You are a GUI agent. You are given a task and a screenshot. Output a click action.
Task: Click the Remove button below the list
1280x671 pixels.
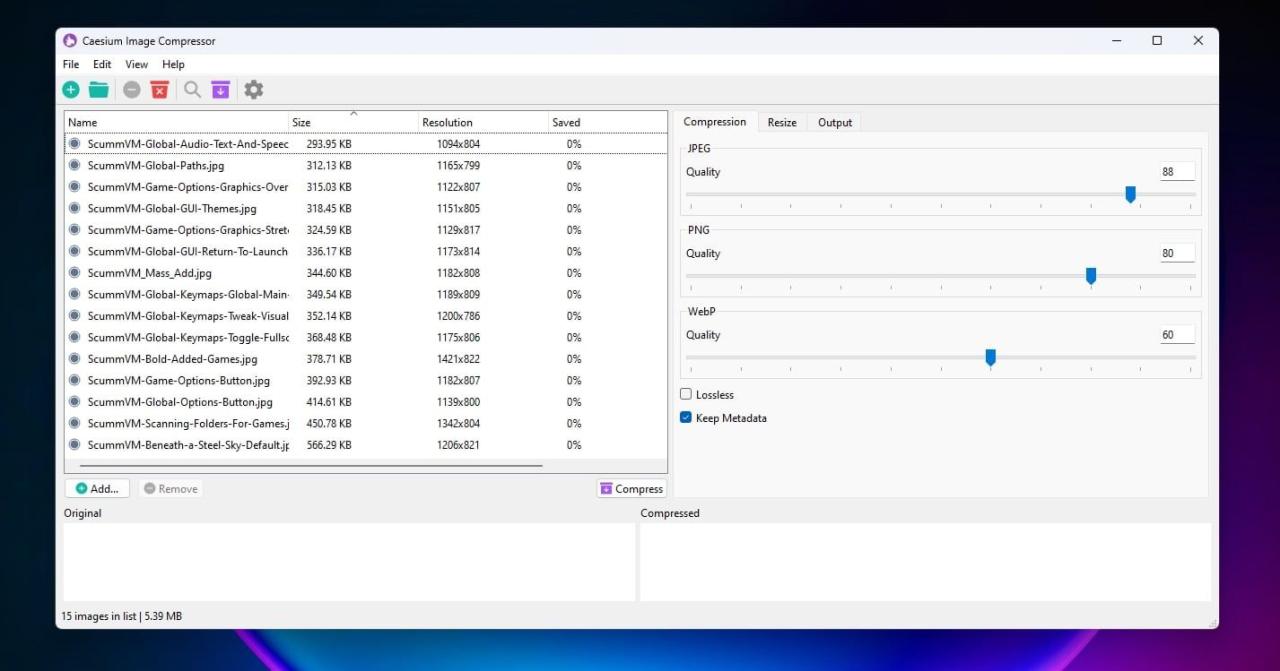click(170, 489)
